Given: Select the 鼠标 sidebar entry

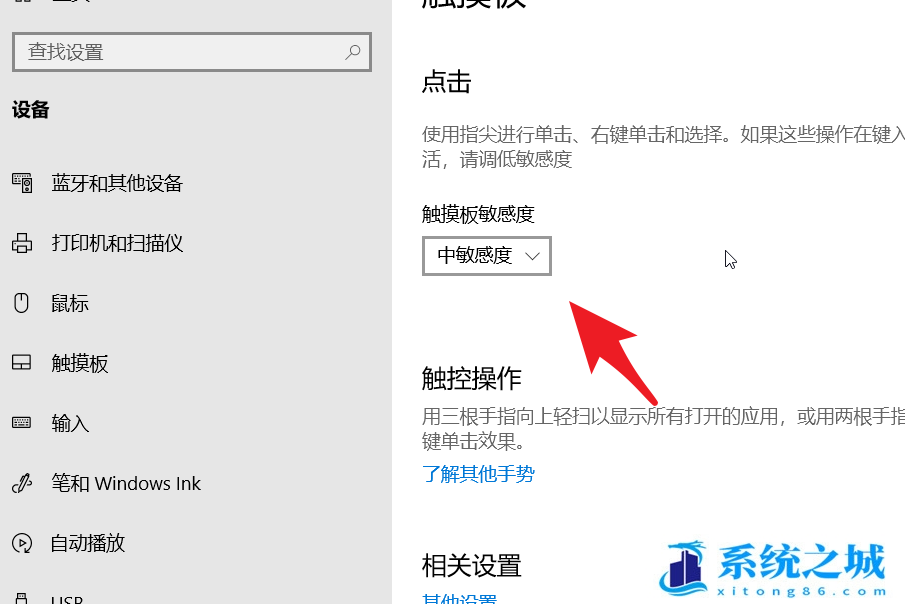Looking at the screenshot, I should [x=70, y=303].
